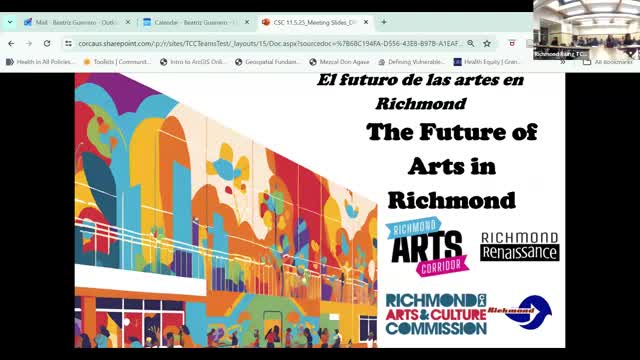Click the Richmond Renaissance logo

pyautogui.click(x=520, y=246)
